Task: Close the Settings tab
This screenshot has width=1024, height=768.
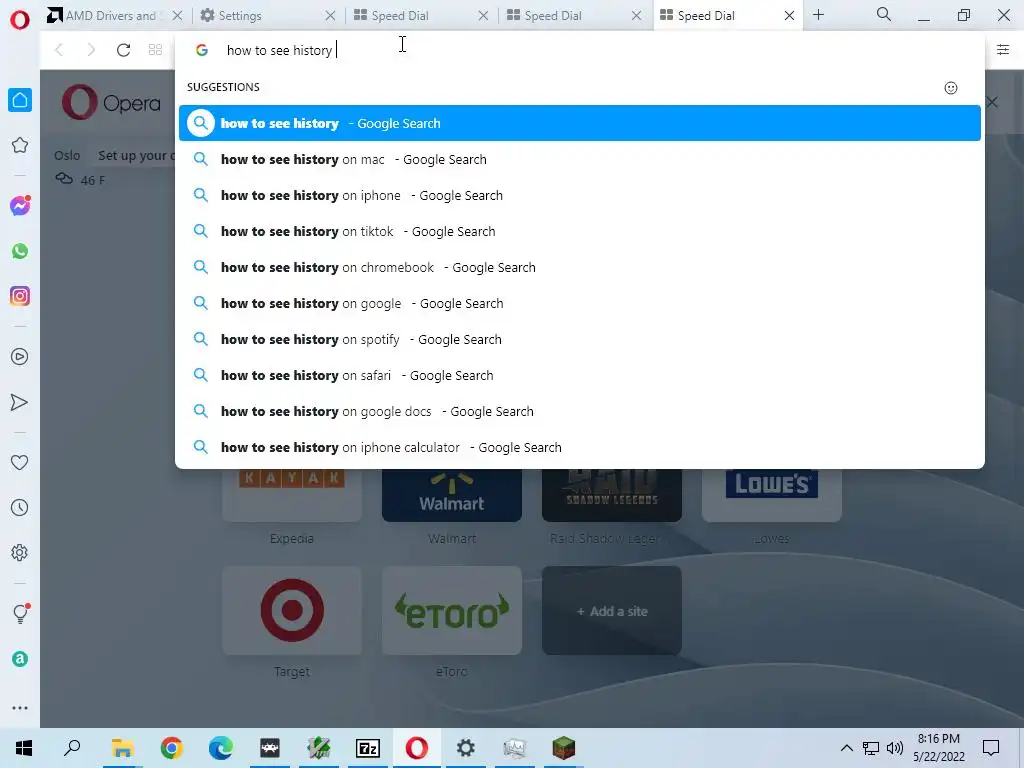Action: pyautogui.click(x=330, y=15)
